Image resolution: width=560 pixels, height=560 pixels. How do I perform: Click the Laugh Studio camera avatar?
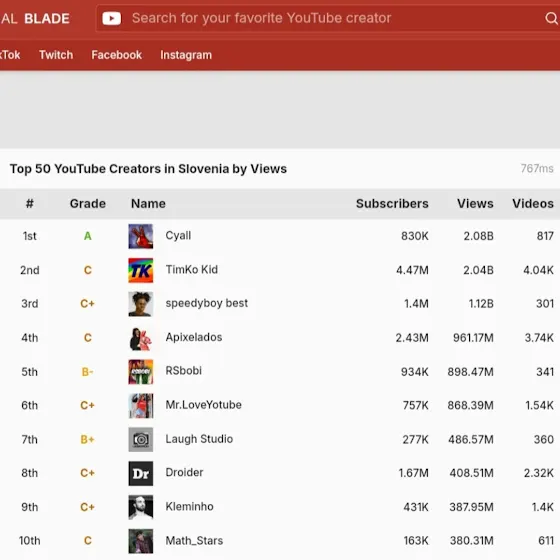[x=141, y=439]
